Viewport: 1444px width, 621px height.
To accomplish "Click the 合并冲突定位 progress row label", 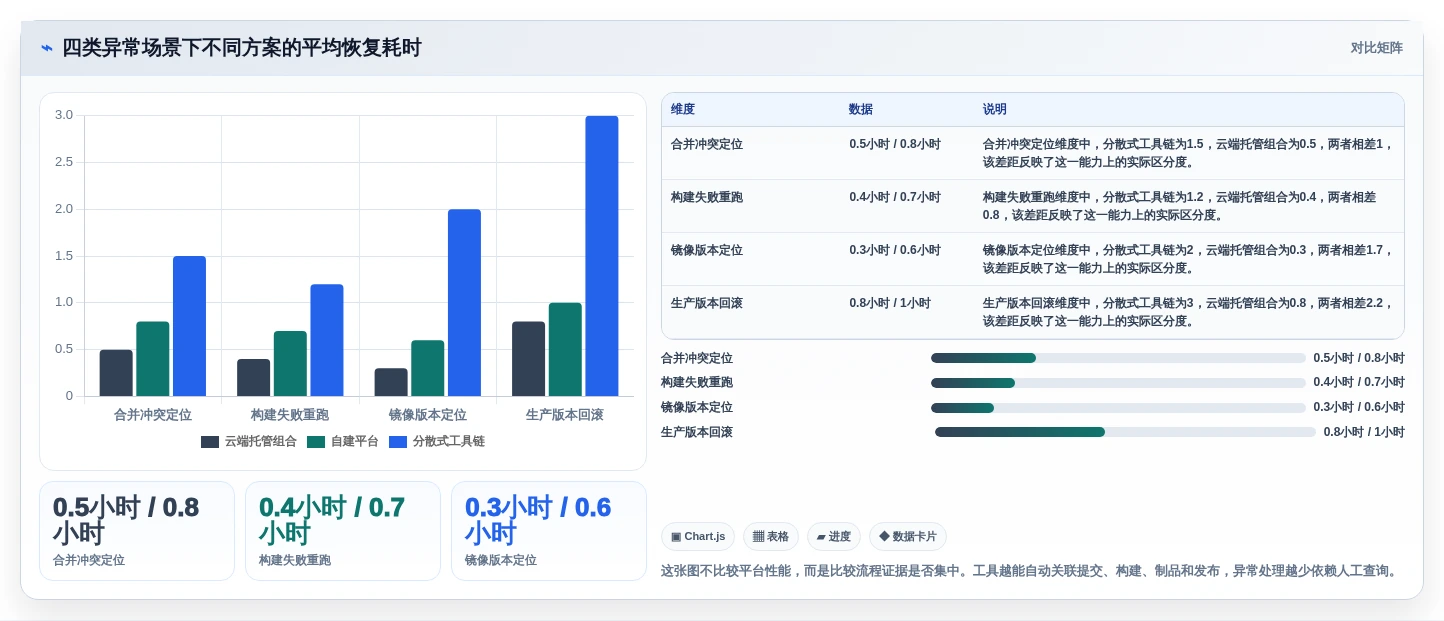I will pyautogui.click(x=697, y=358).
